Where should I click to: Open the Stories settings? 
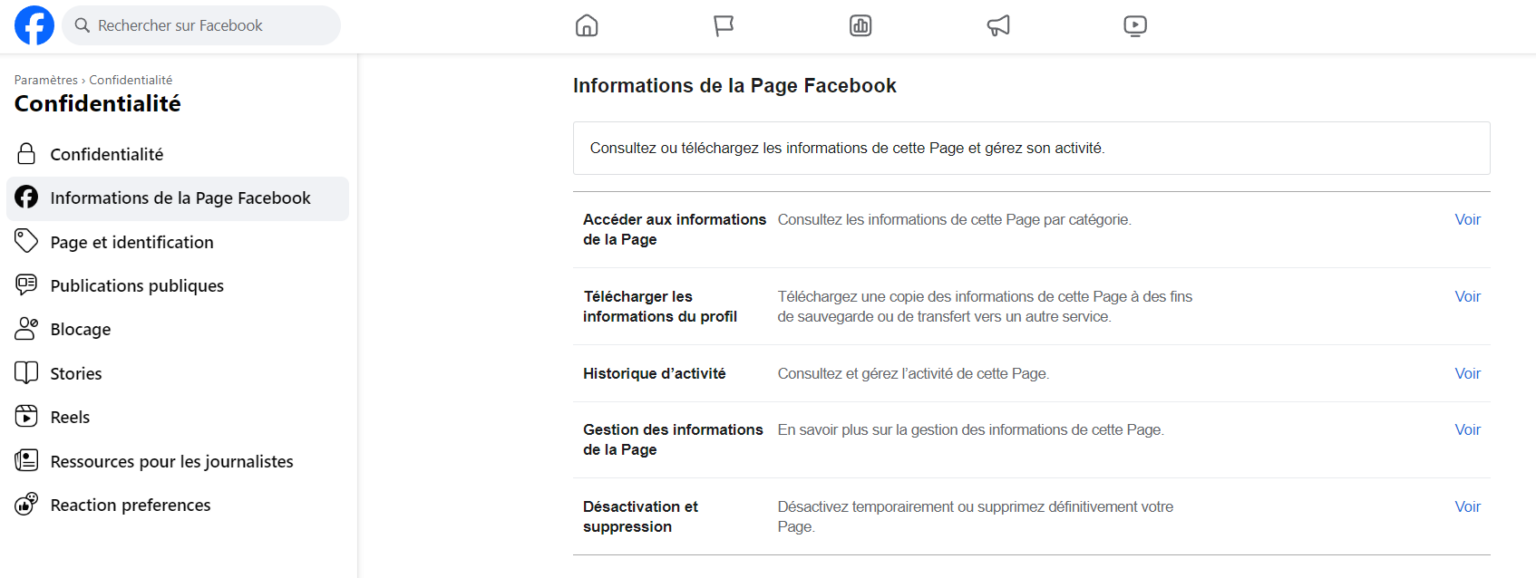[x=178, y=374]
